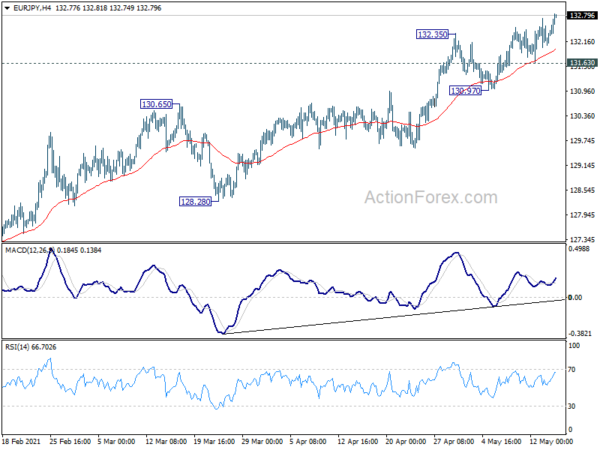Click the 12 May 00:00 date marker
The image size is (600, 450).
[x=548, y=442]
